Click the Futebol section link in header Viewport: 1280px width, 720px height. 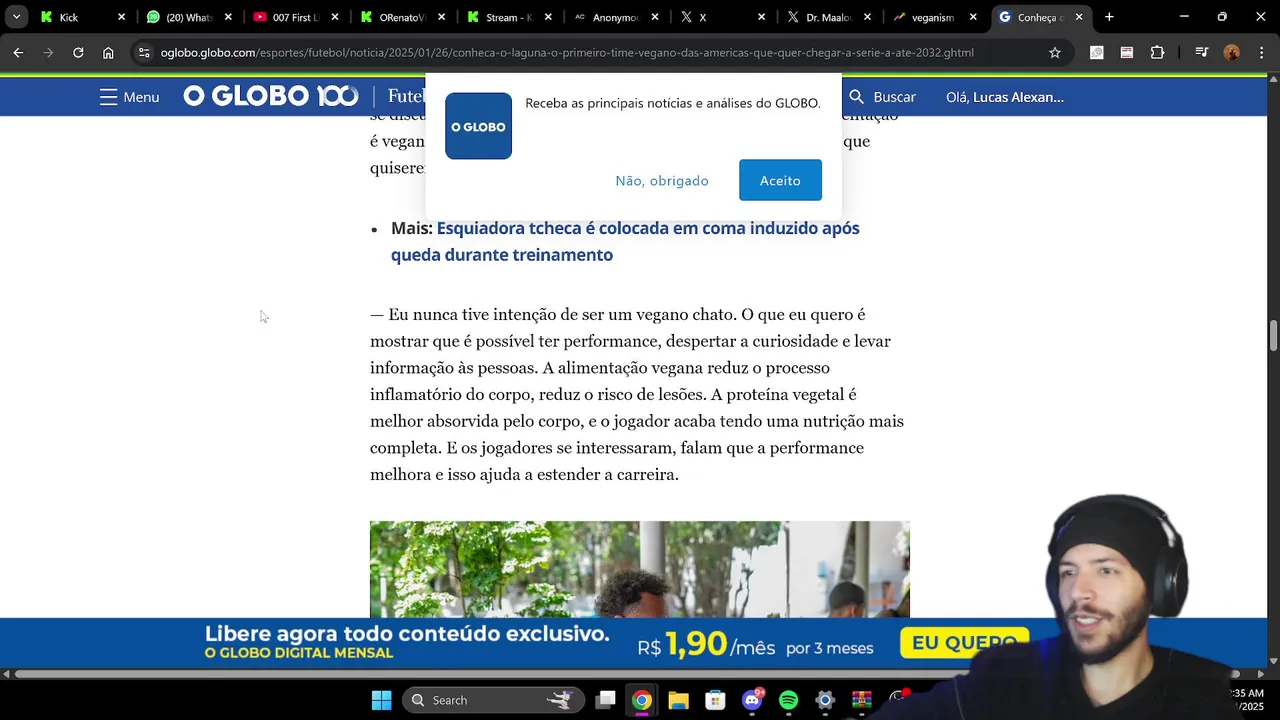coord(406,96)
